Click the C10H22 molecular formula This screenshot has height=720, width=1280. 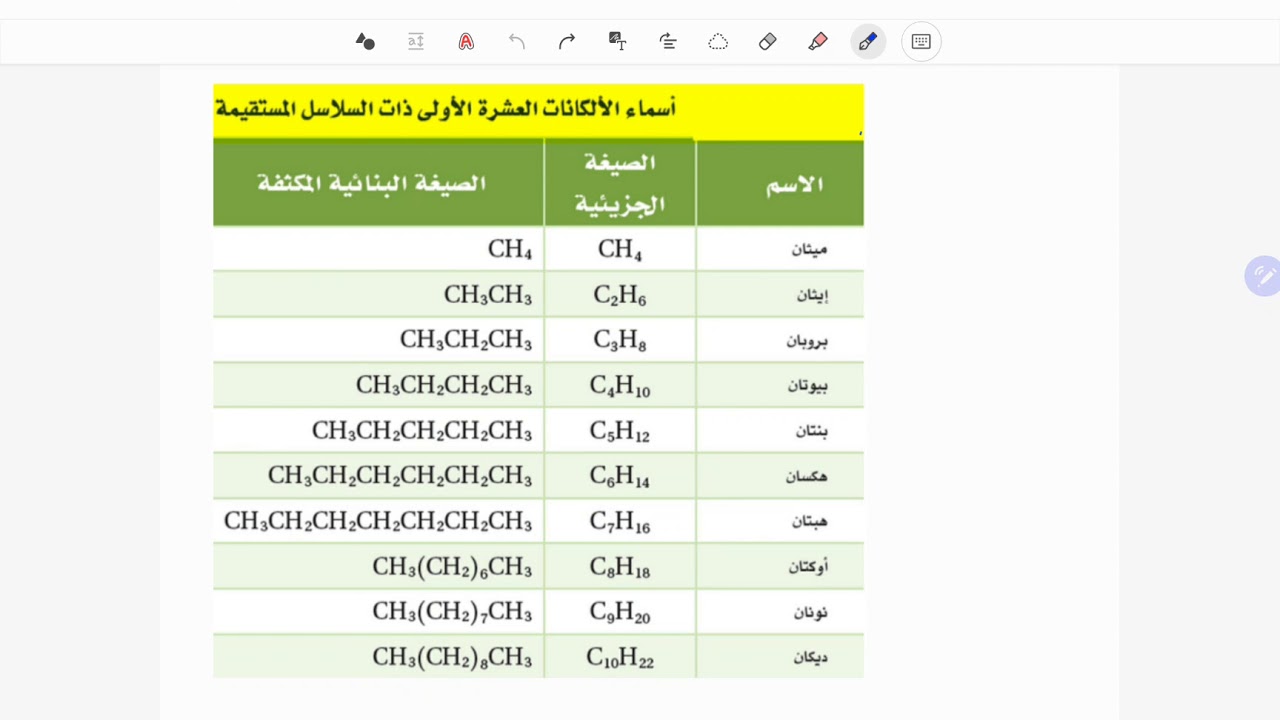620,658
